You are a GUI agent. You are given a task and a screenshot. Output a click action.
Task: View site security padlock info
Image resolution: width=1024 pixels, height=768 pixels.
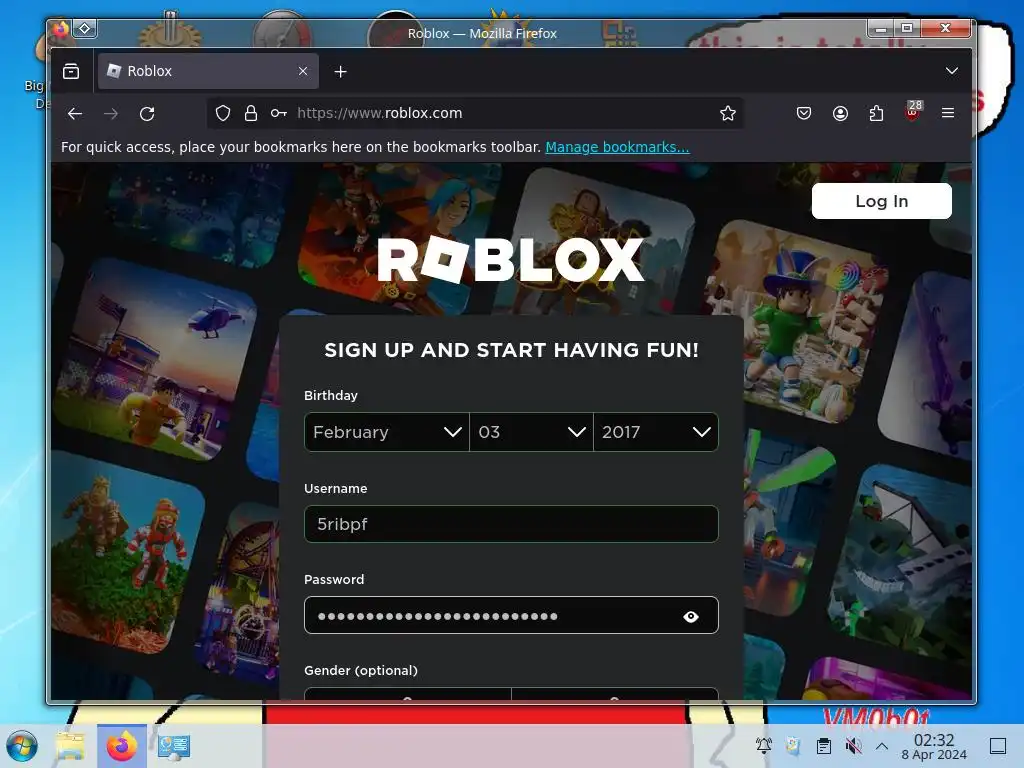(x=251, y=113)
